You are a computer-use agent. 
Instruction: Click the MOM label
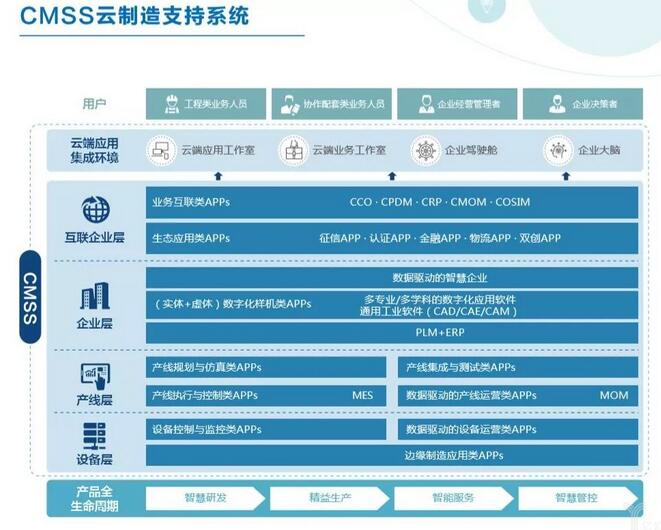tap(614, 395)
